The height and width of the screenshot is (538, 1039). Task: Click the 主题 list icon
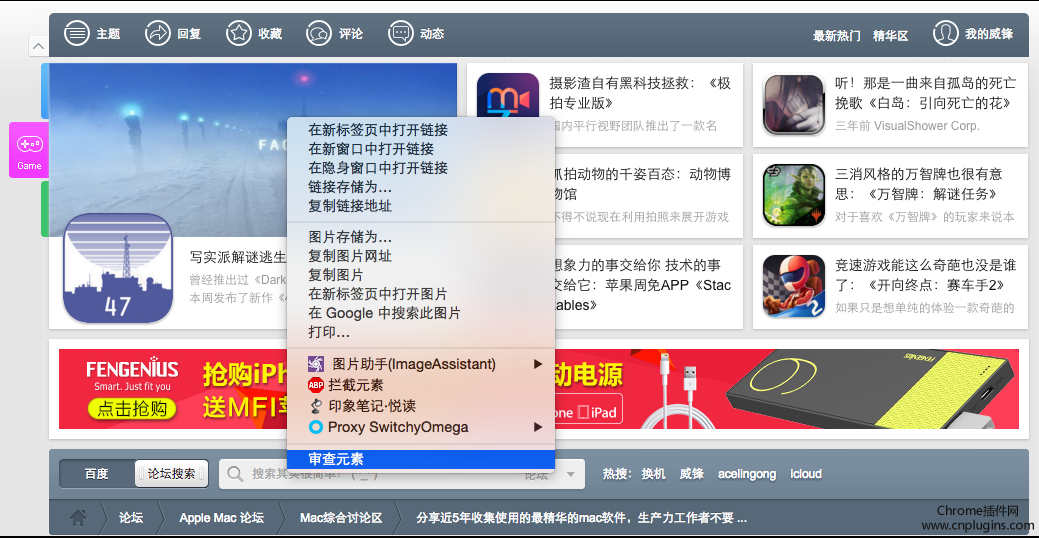point(77,33)
